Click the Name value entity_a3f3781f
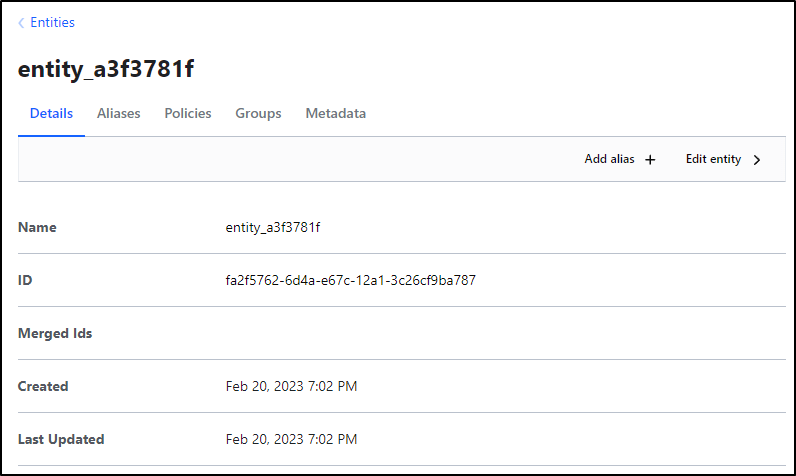Viewport: 796px width, 476px height. (273, 227)
